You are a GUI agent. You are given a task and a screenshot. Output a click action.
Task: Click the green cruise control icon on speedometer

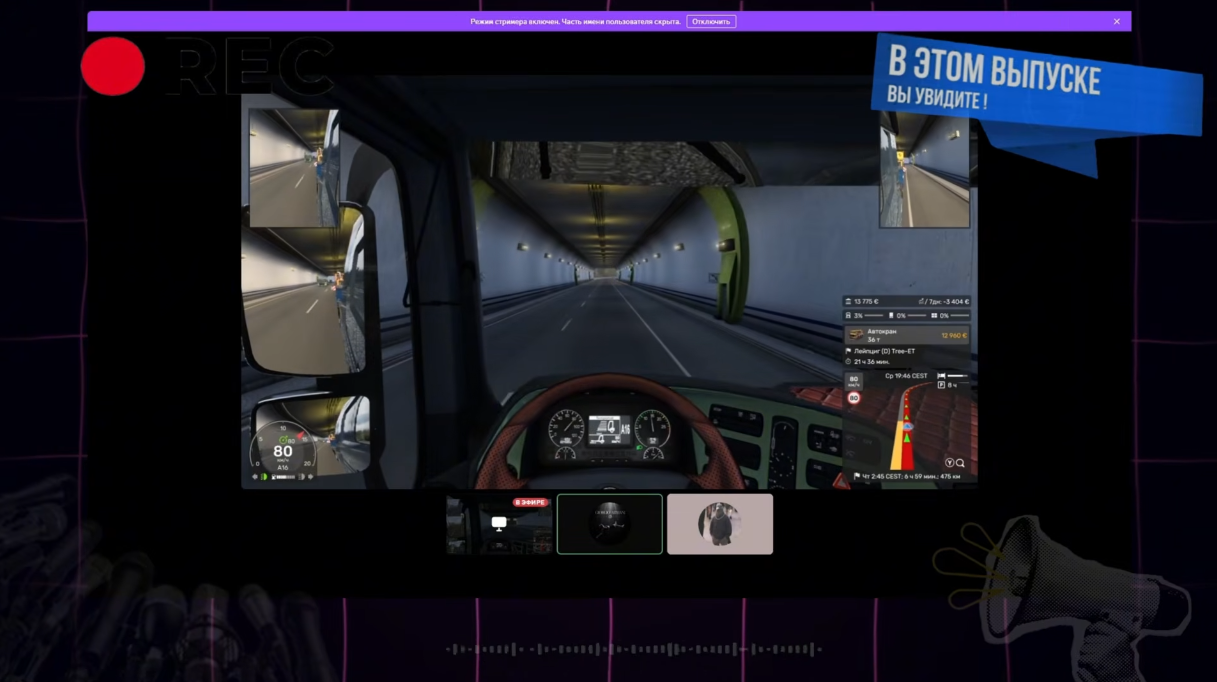click(x=283, y=439)
